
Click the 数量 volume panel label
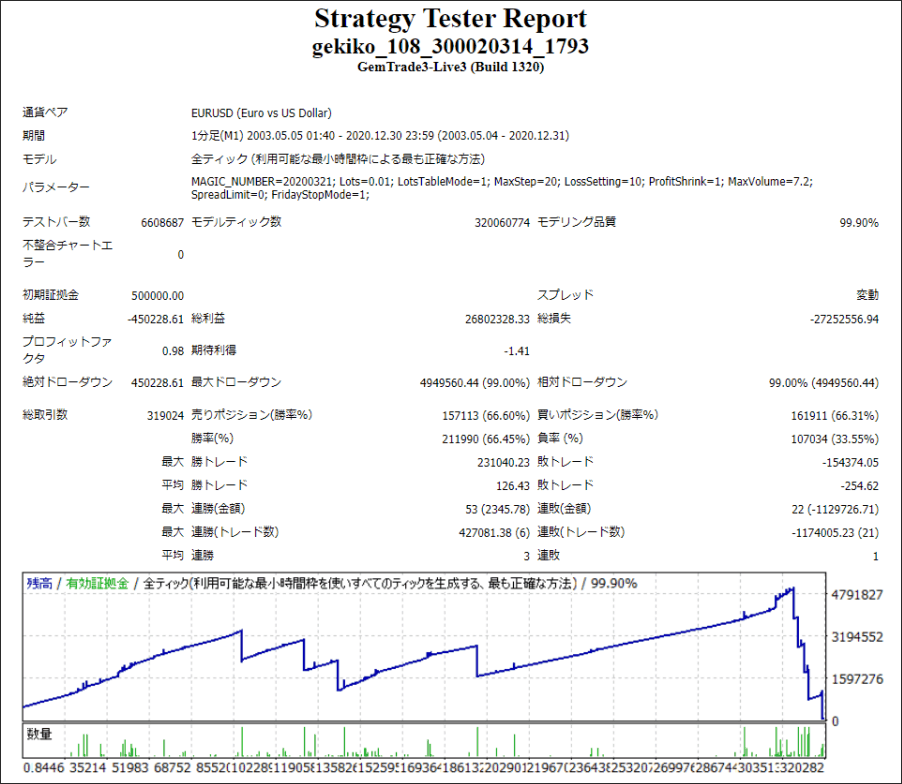coord(39,734)
